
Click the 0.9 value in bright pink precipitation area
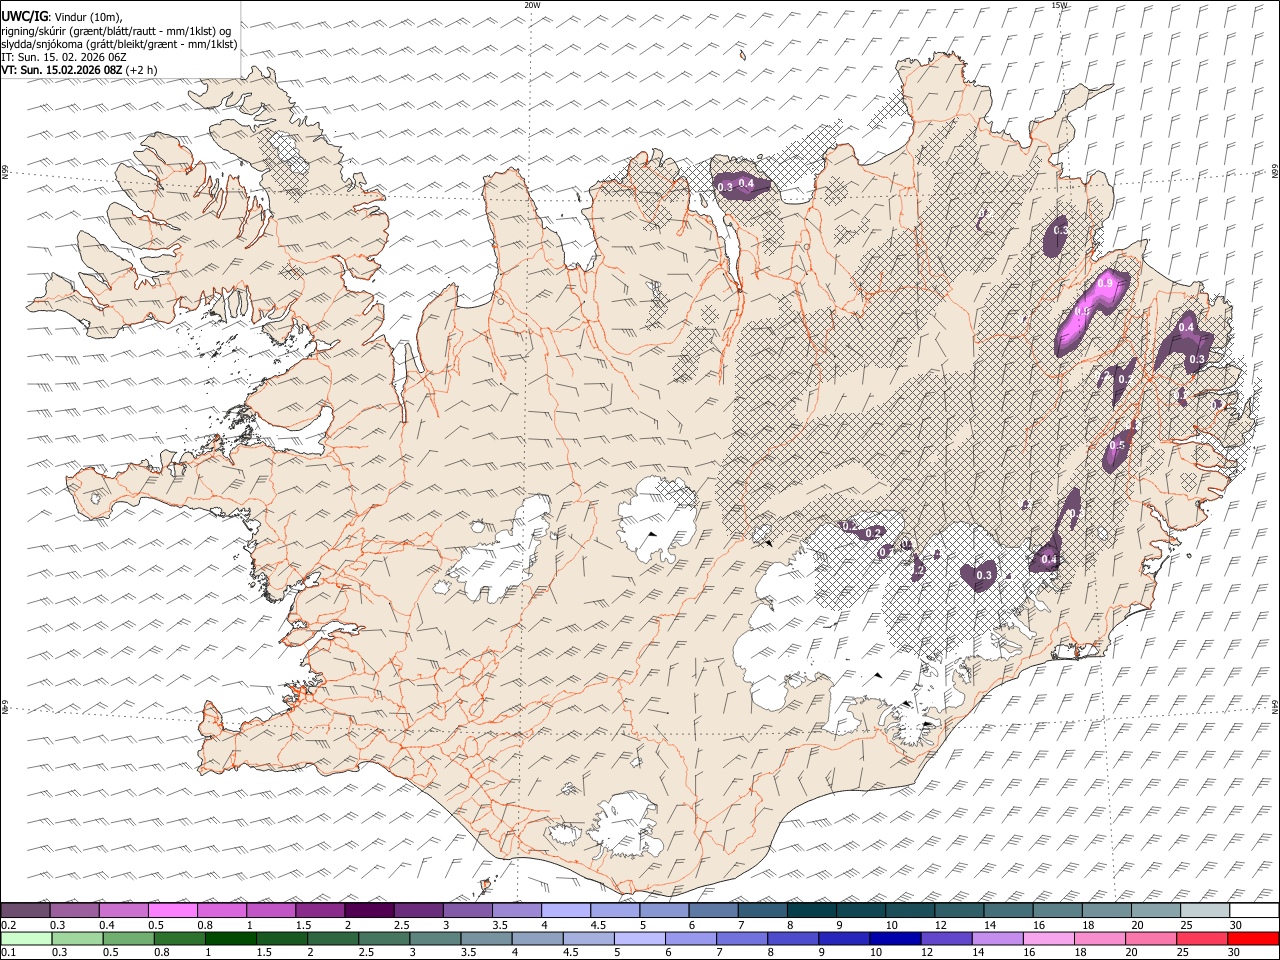[1105, 284]
